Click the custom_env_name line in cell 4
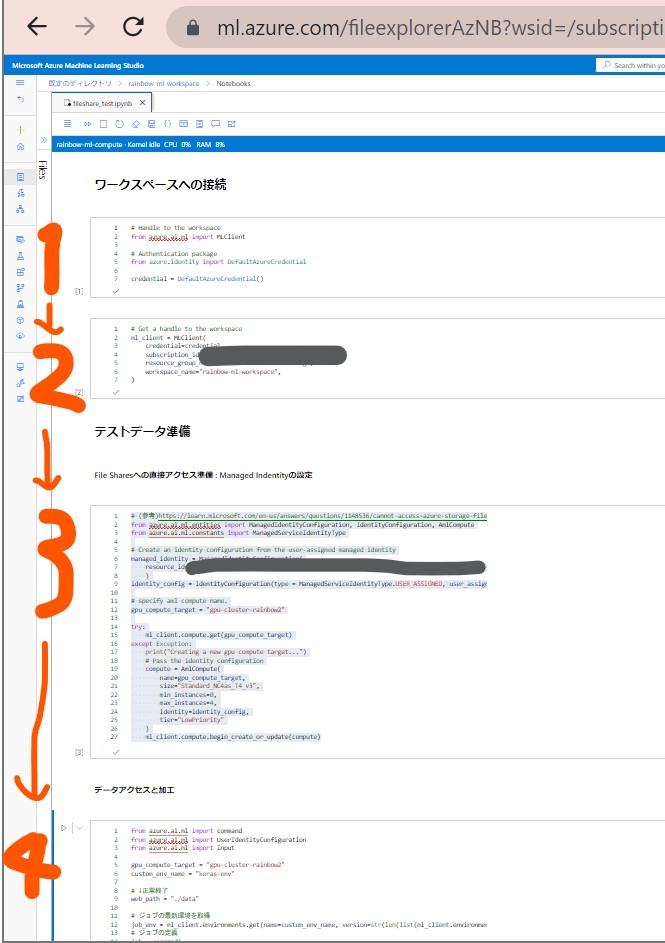 pyautogui.click(x=182, y=874)
